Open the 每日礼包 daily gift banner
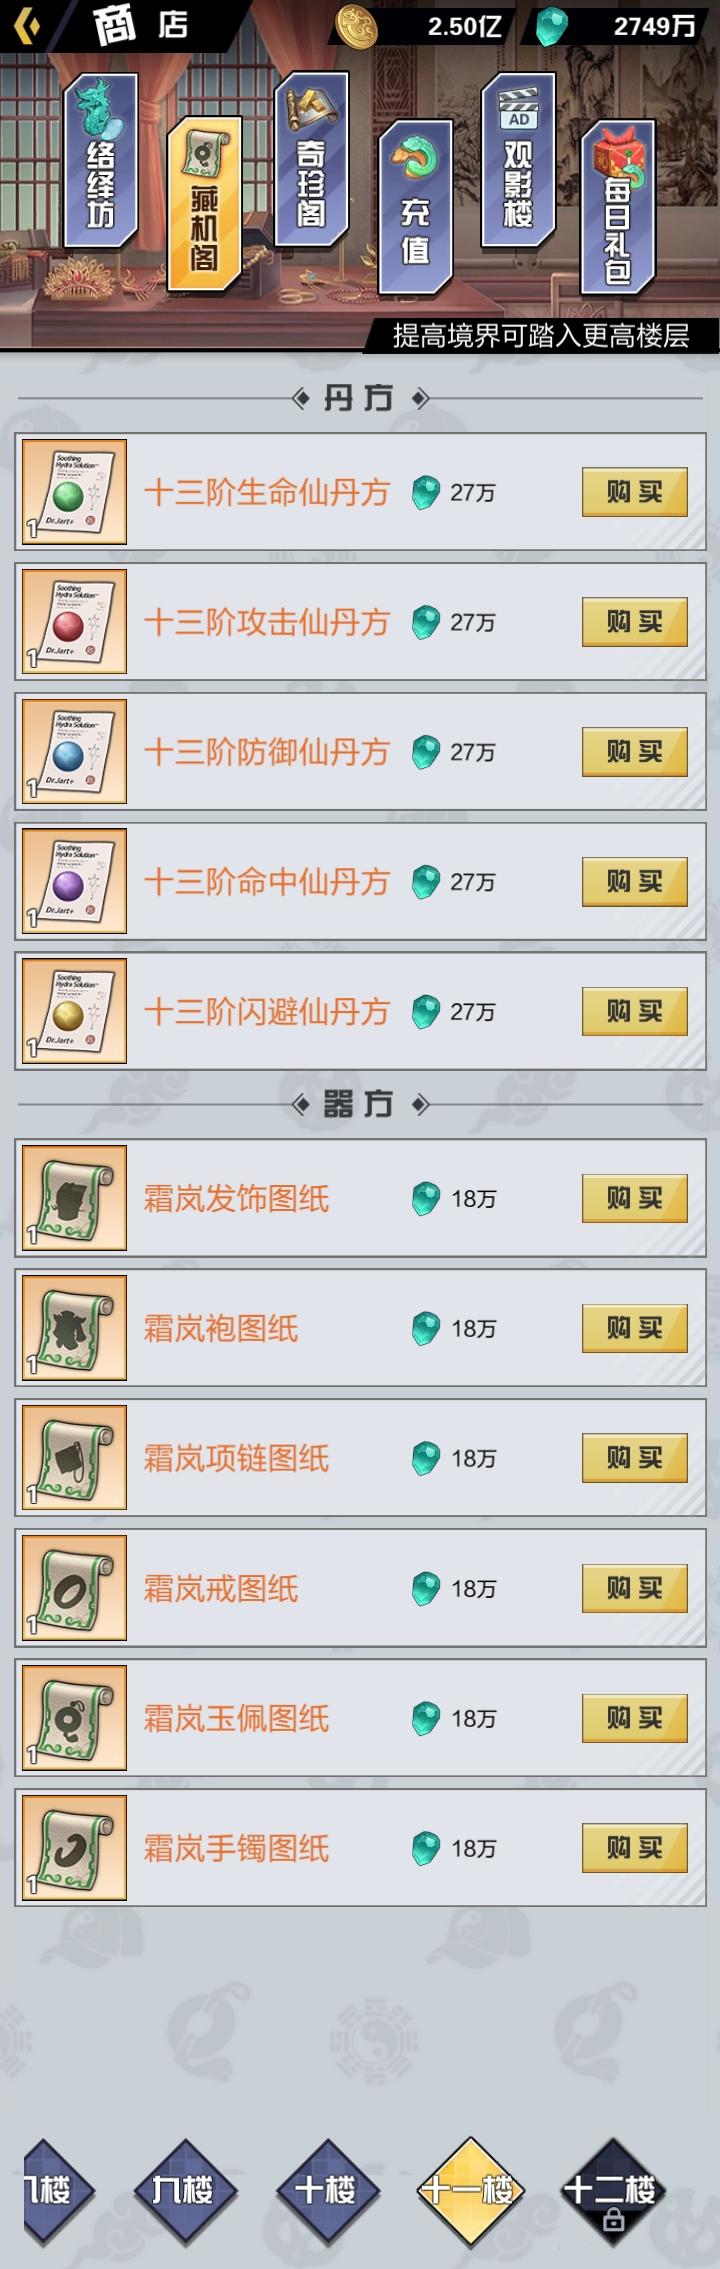 pos(618,207)
